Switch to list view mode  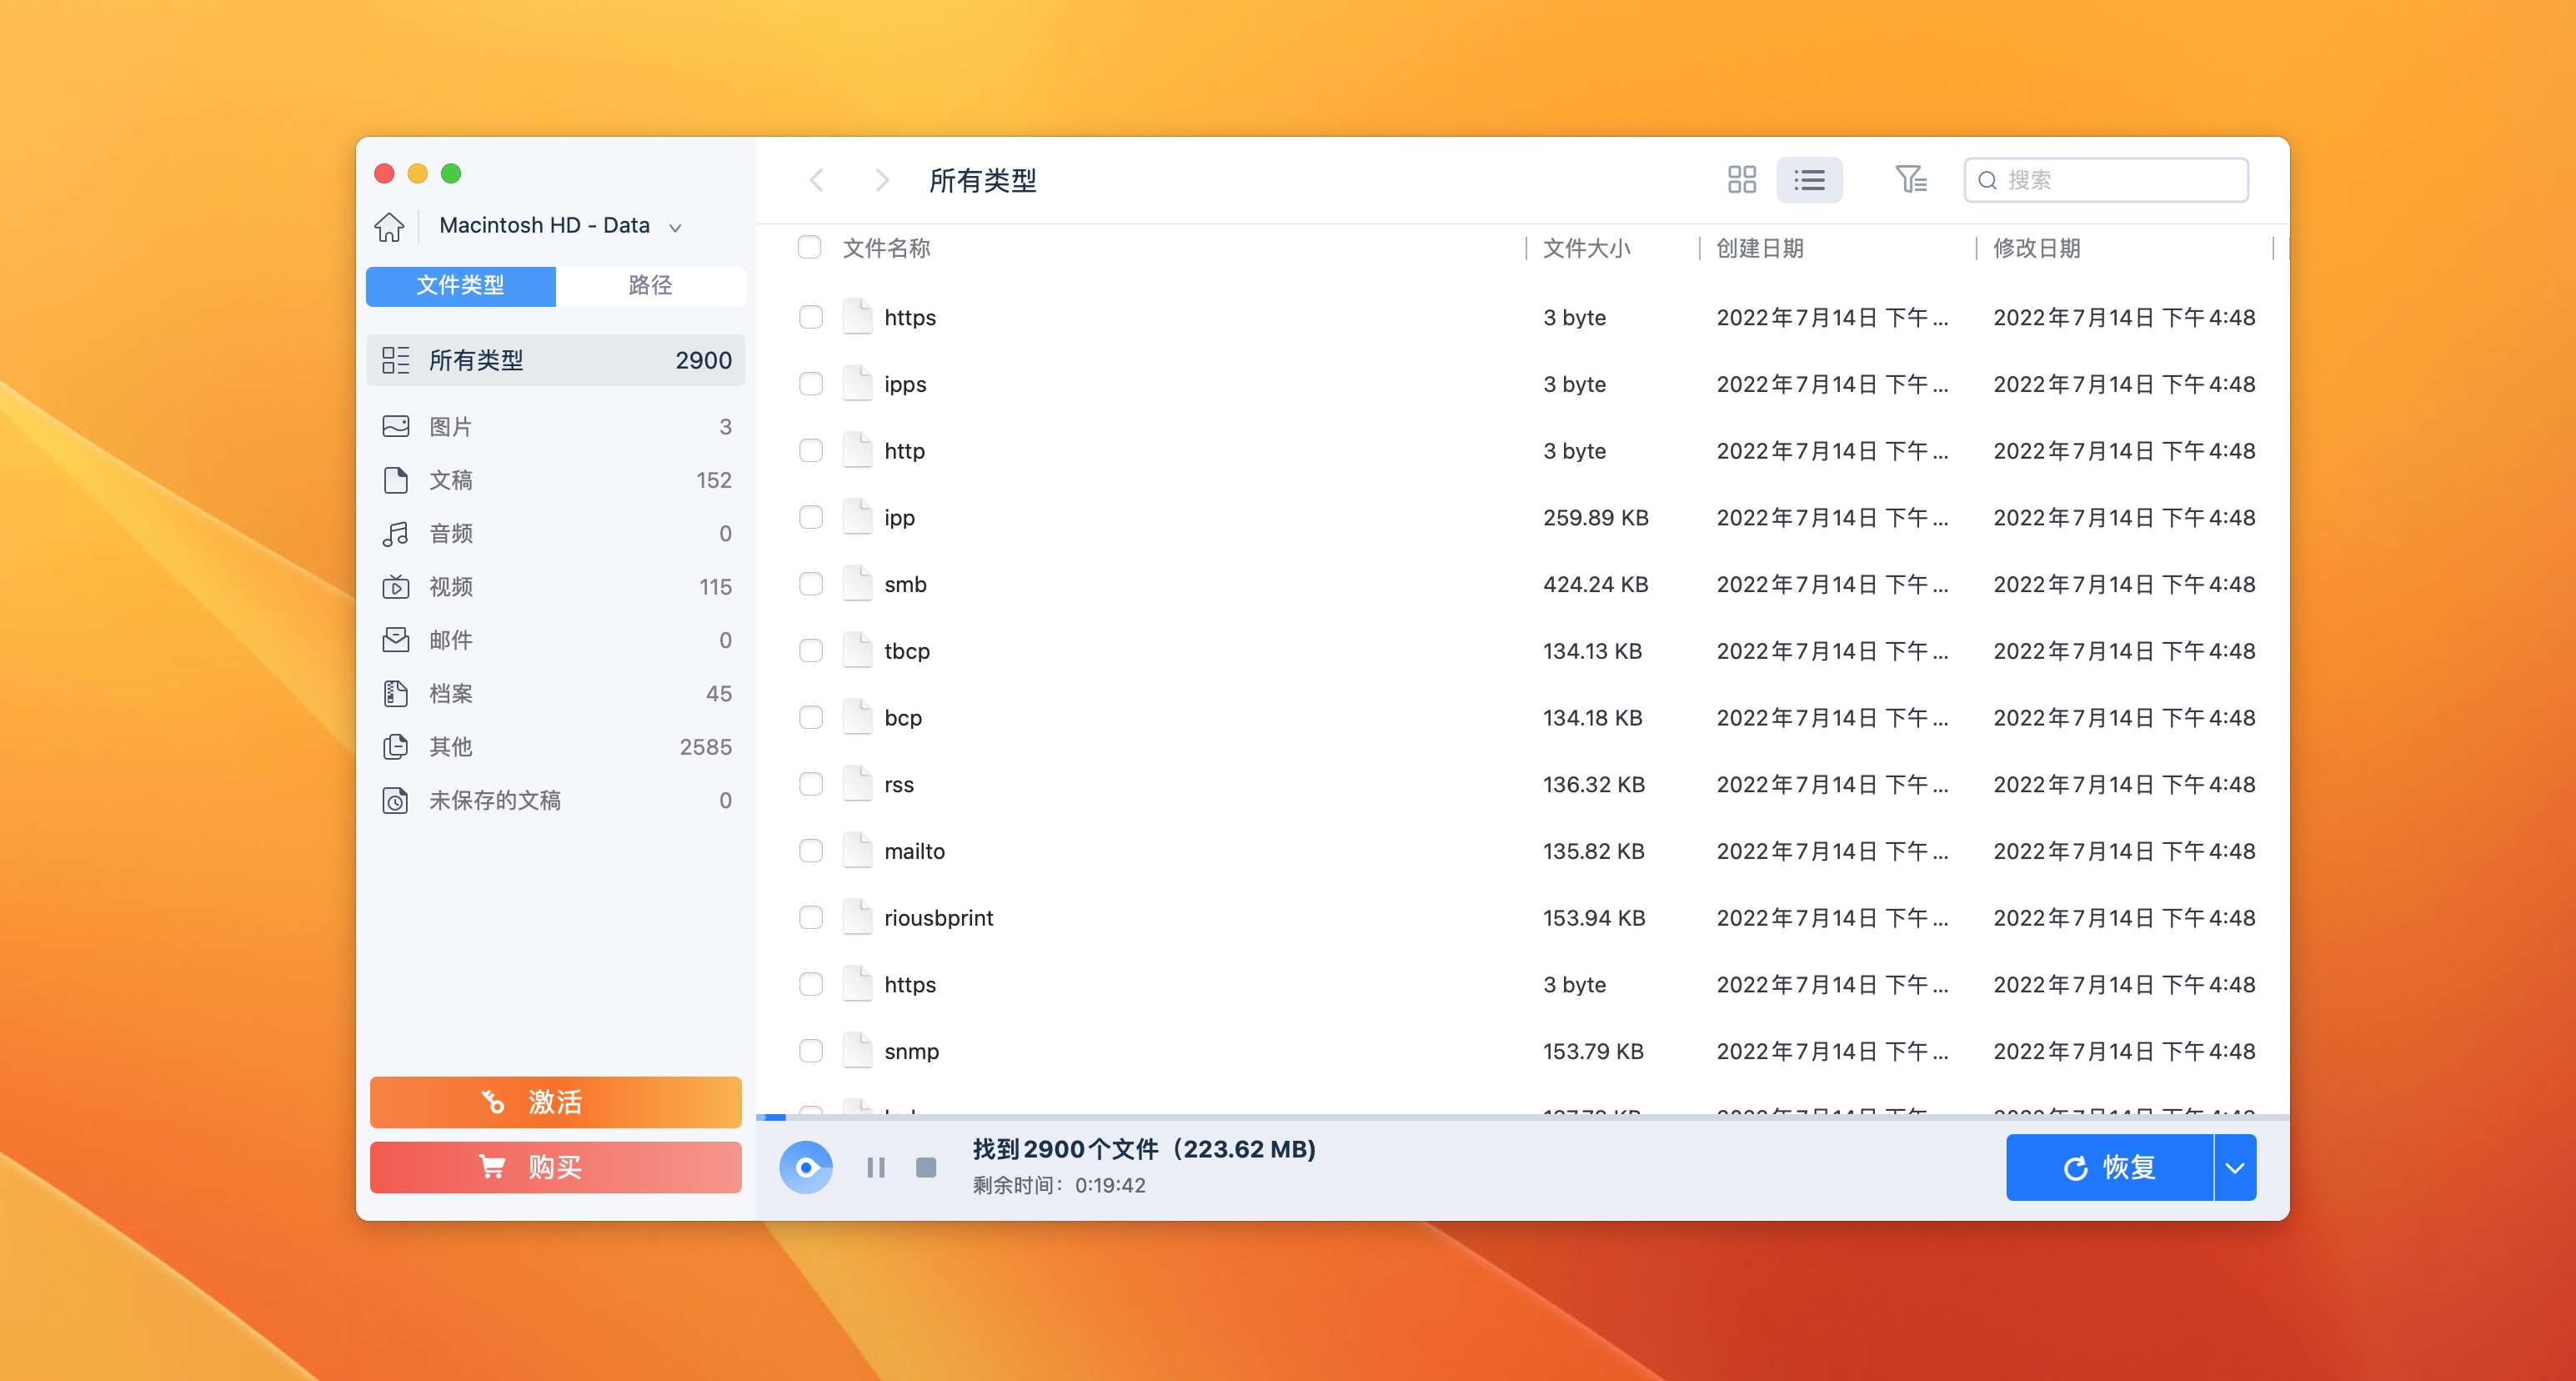[1809, 180]
